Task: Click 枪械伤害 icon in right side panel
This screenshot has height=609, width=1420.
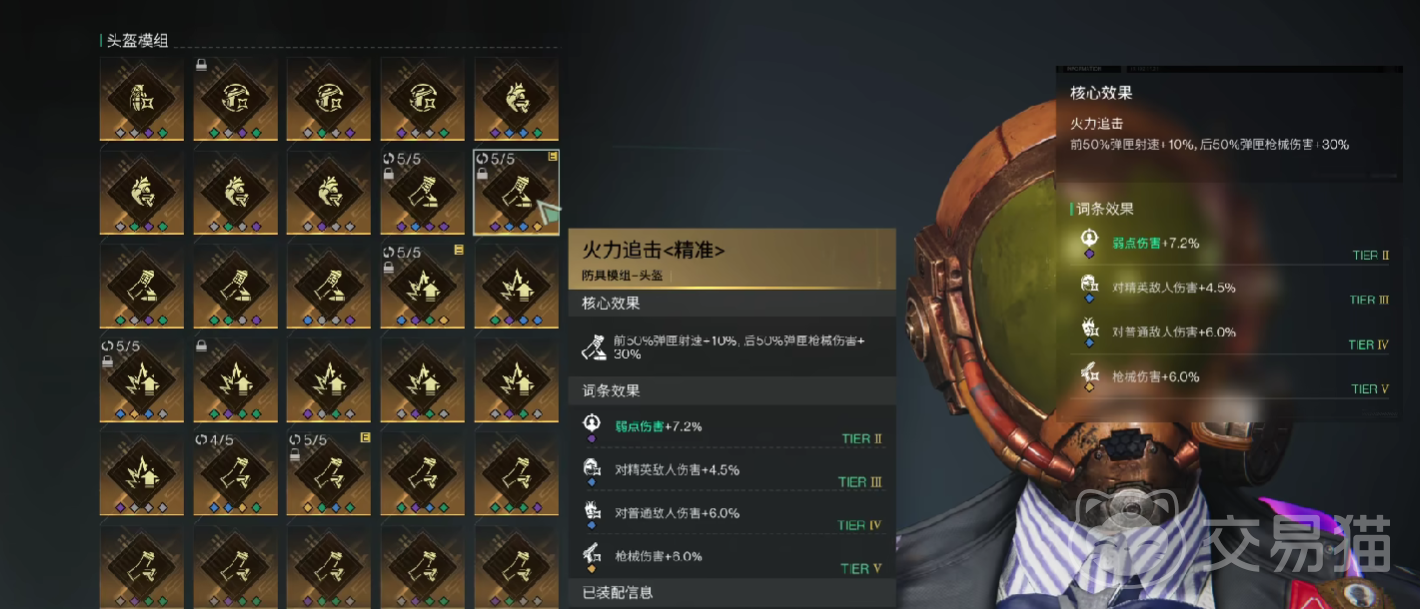Action: [x=1091, y=377]
